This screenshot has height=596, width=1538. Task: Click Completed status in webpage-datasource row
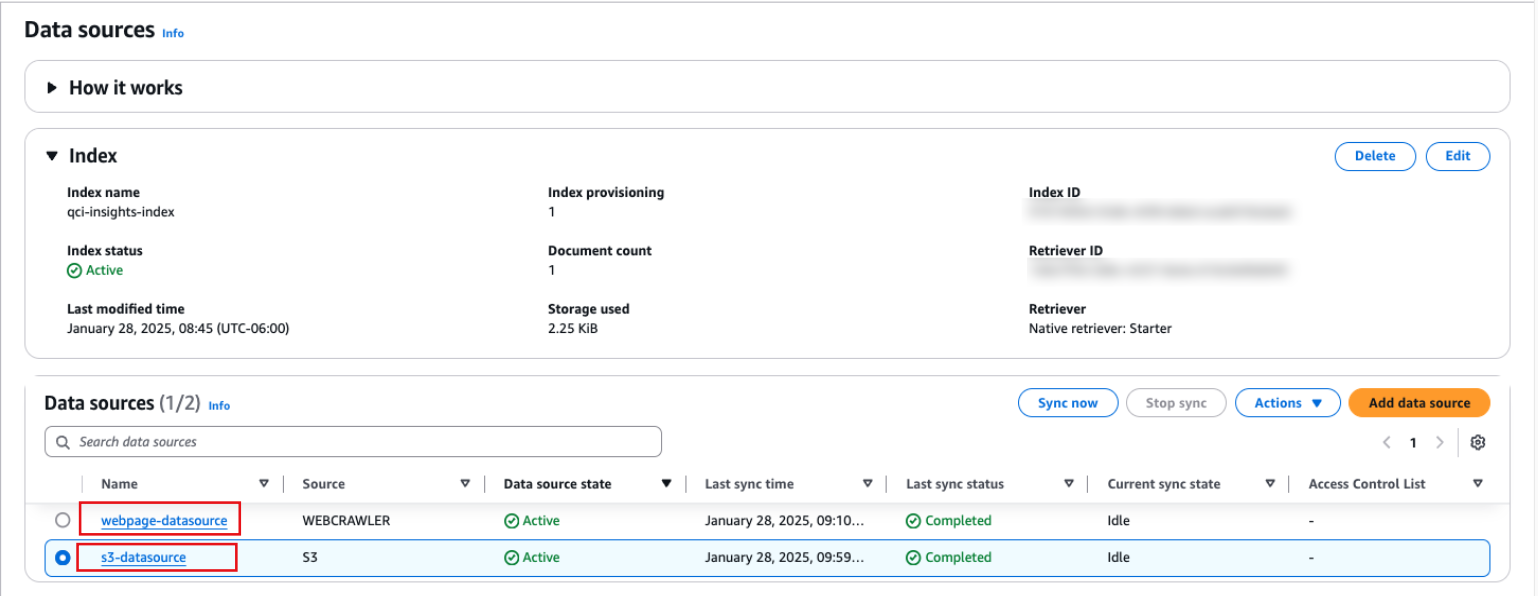(949, 521)
